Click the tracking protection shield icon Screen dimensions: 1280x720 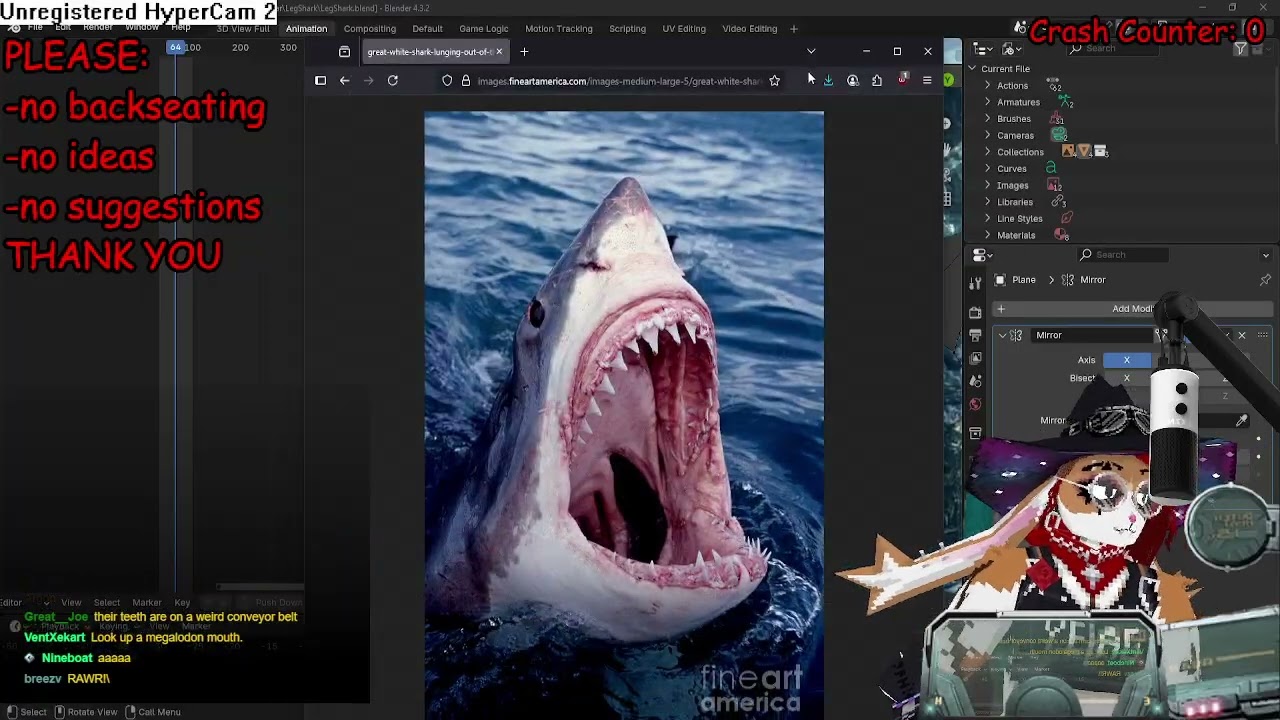coord(447,81)
